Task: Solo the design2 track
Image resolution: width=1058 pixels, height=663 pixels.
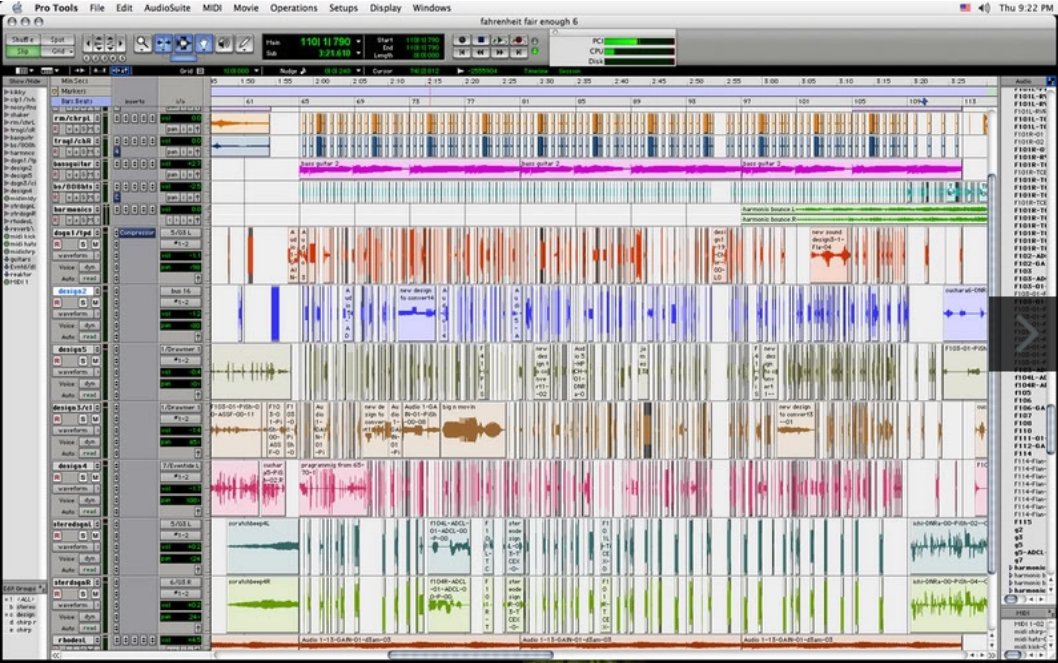Action: (x=83, y=303)
